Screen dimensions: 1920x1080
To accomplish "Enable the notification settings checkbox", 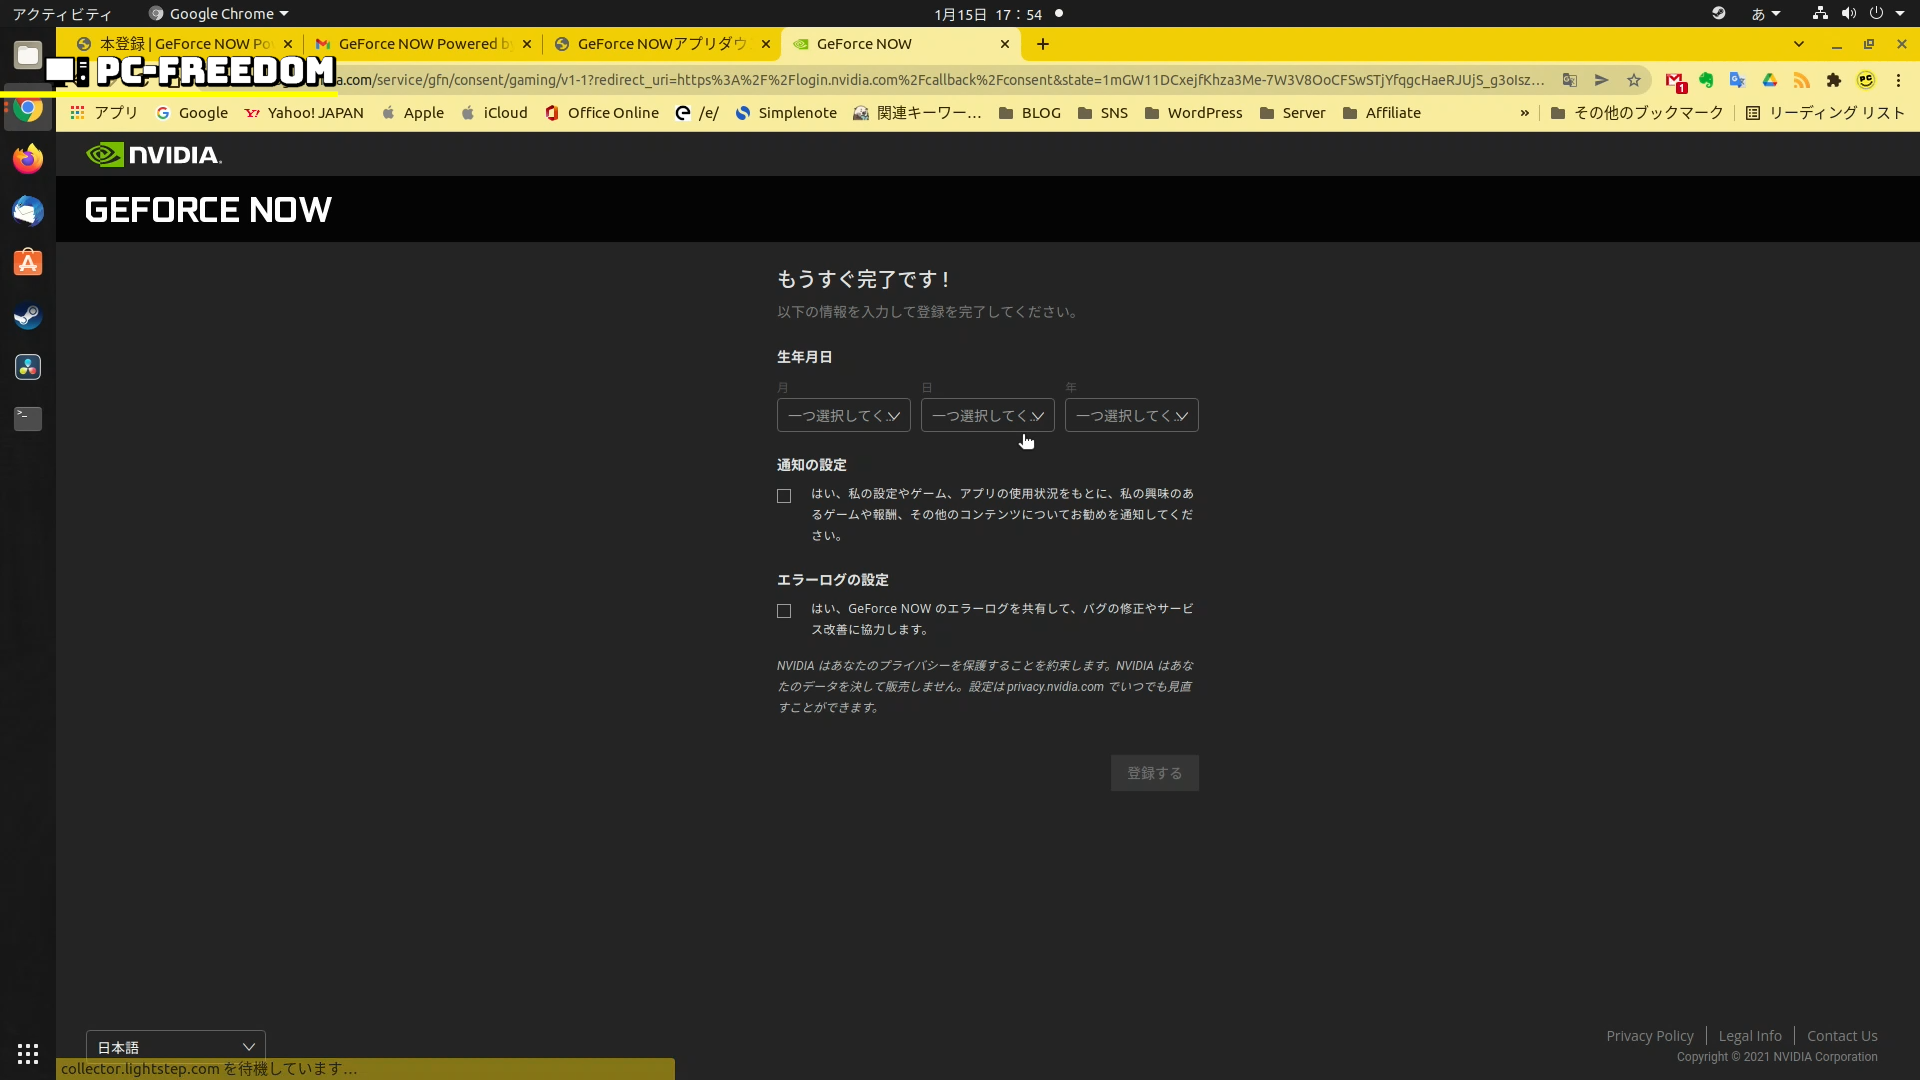I will pyautogui.click(x=784, y=496).
